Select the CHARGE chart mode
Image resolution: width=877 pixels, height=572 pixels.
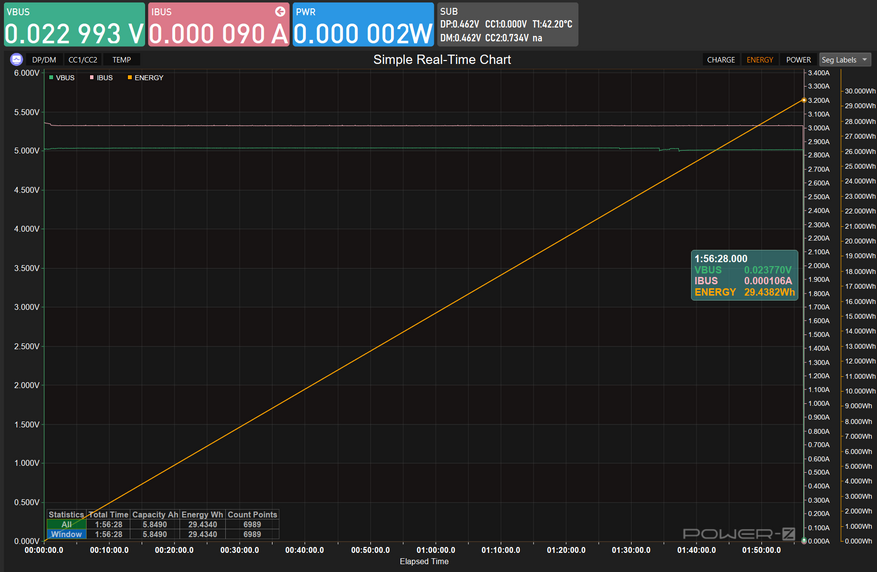(721, 60)
